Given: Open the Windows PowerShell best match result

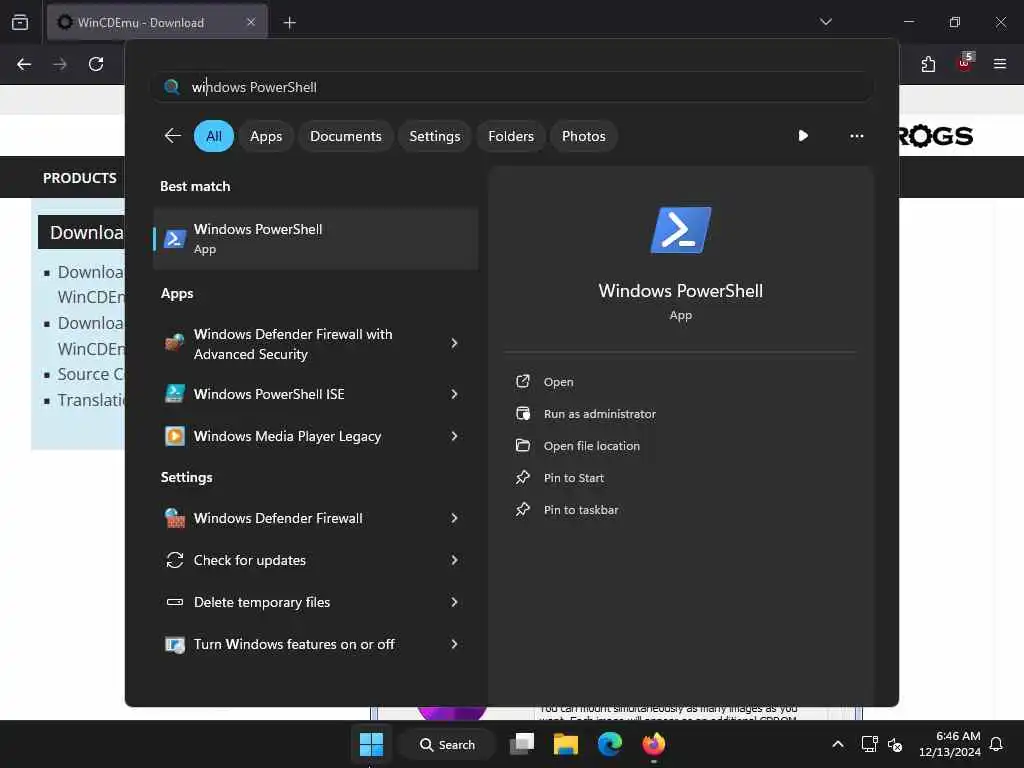Looking at the screenshot, I should (315, 238).
